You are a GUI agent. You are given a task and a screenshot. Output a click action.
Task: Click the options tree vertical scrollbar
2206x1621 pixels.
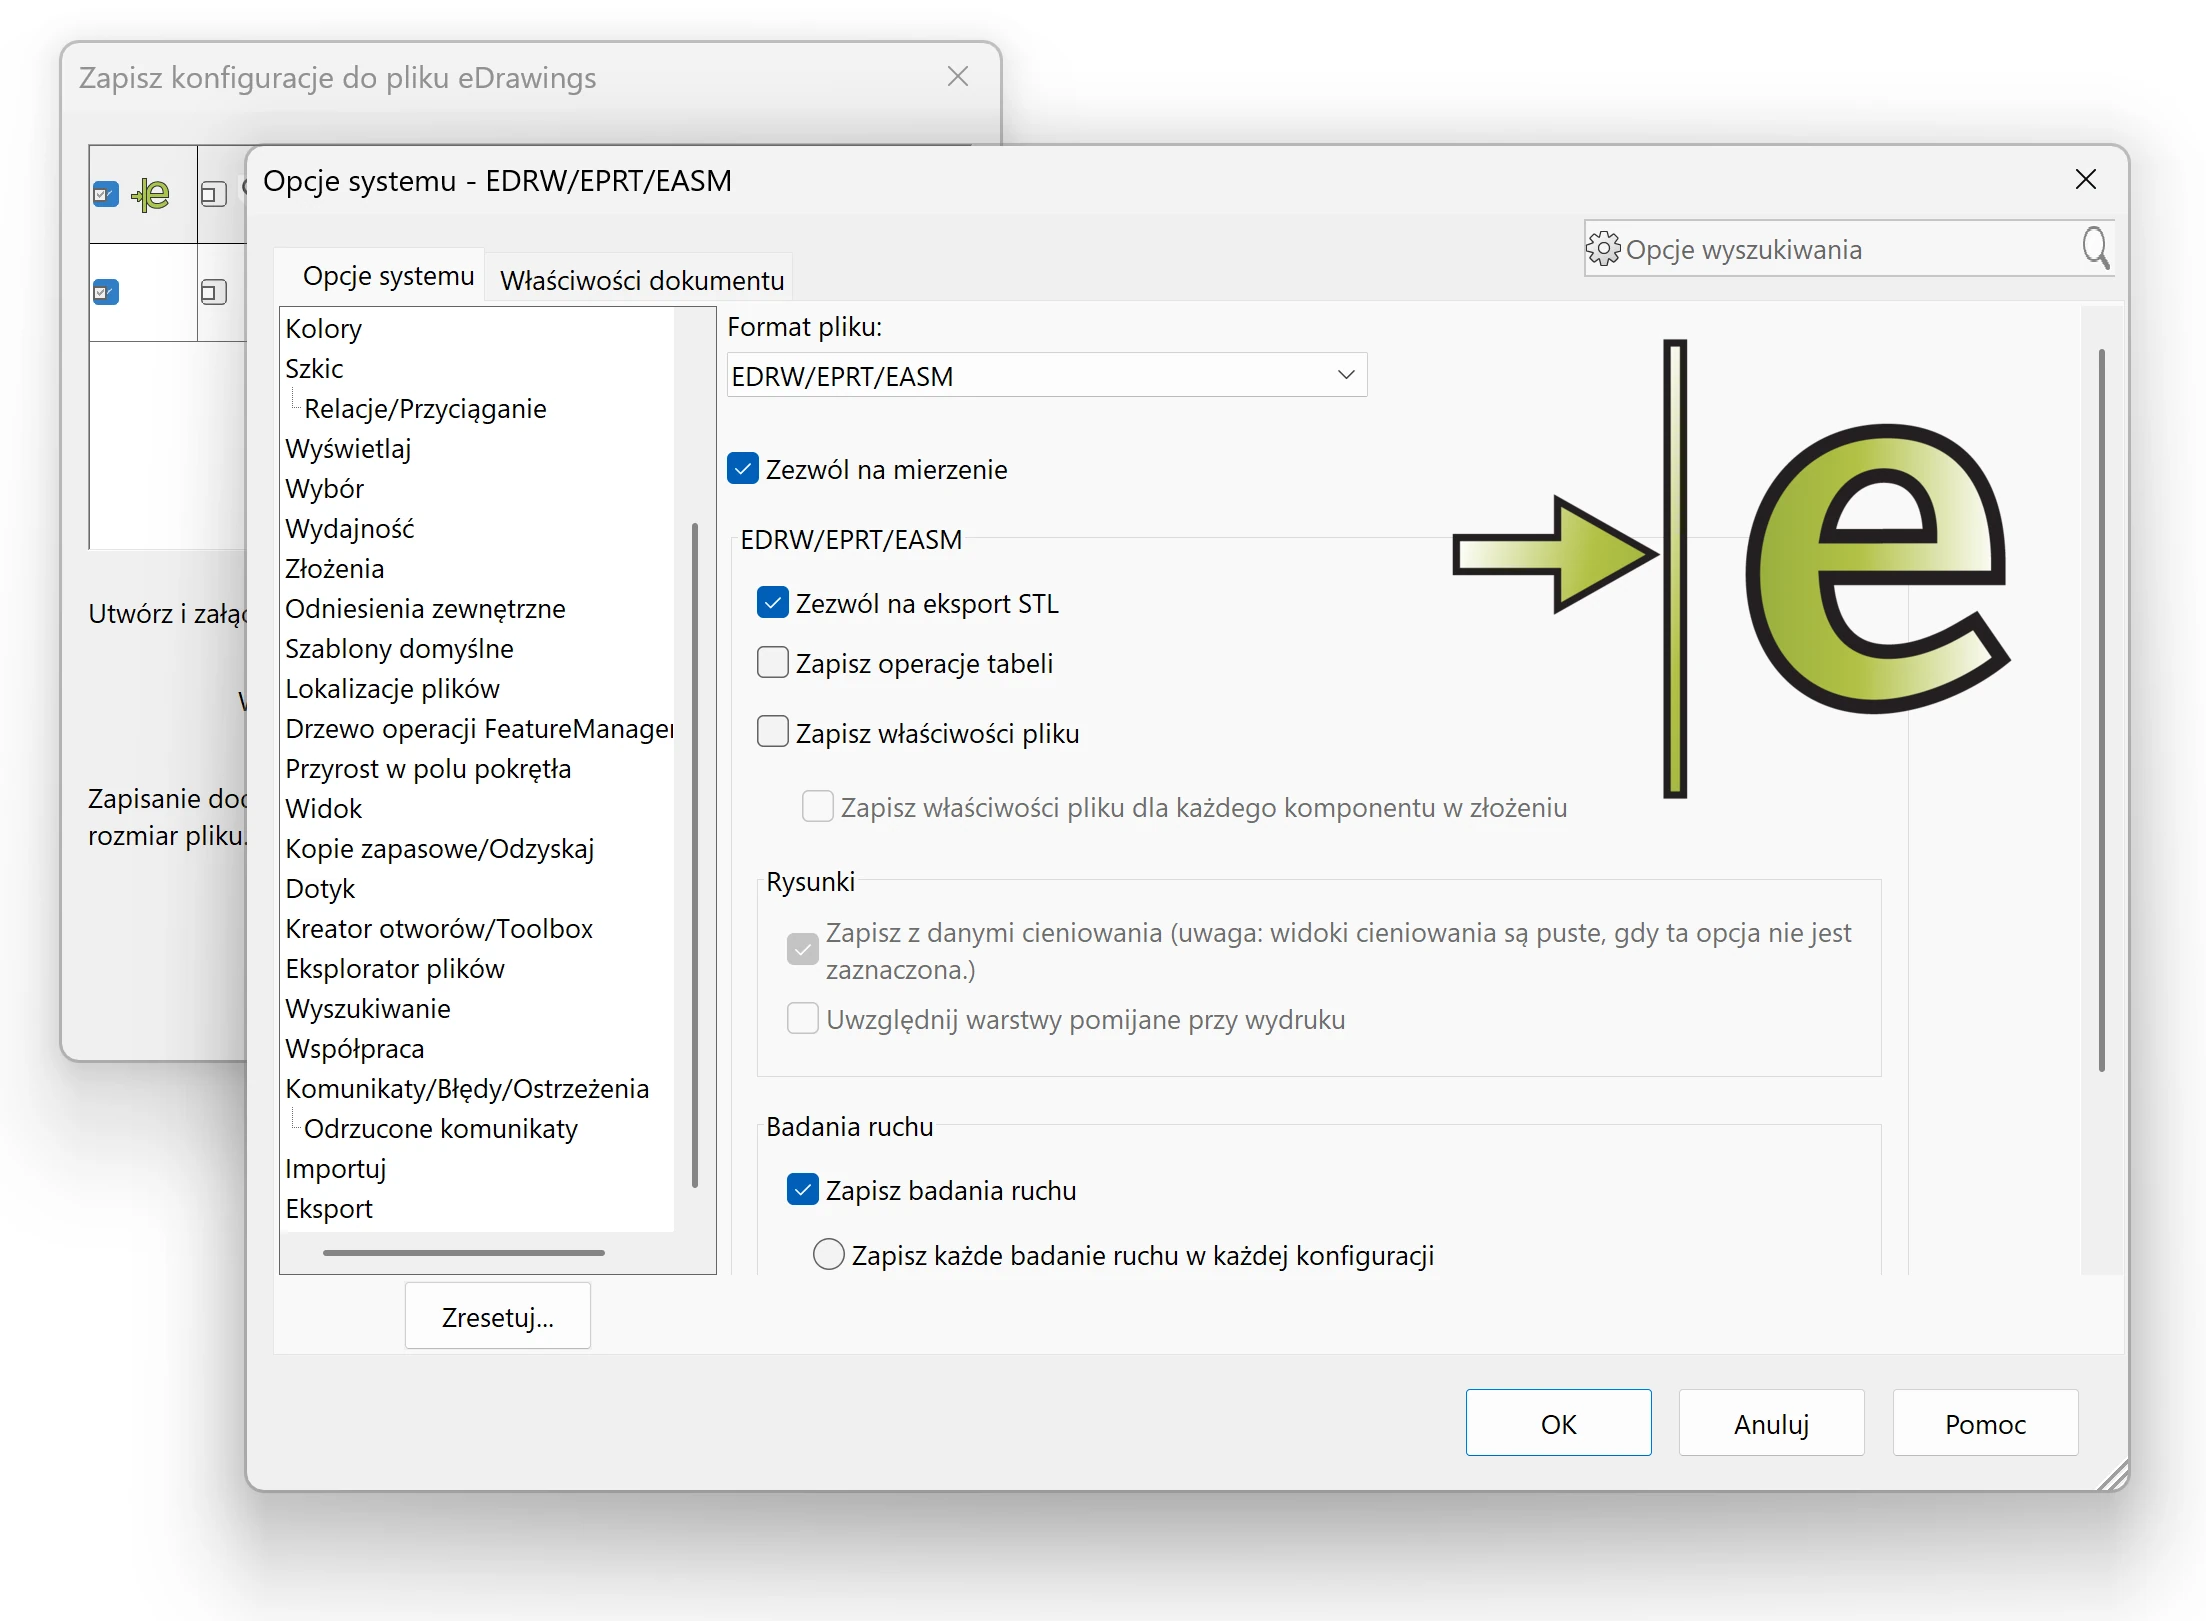pyautogui.click(x=695, y=855)
